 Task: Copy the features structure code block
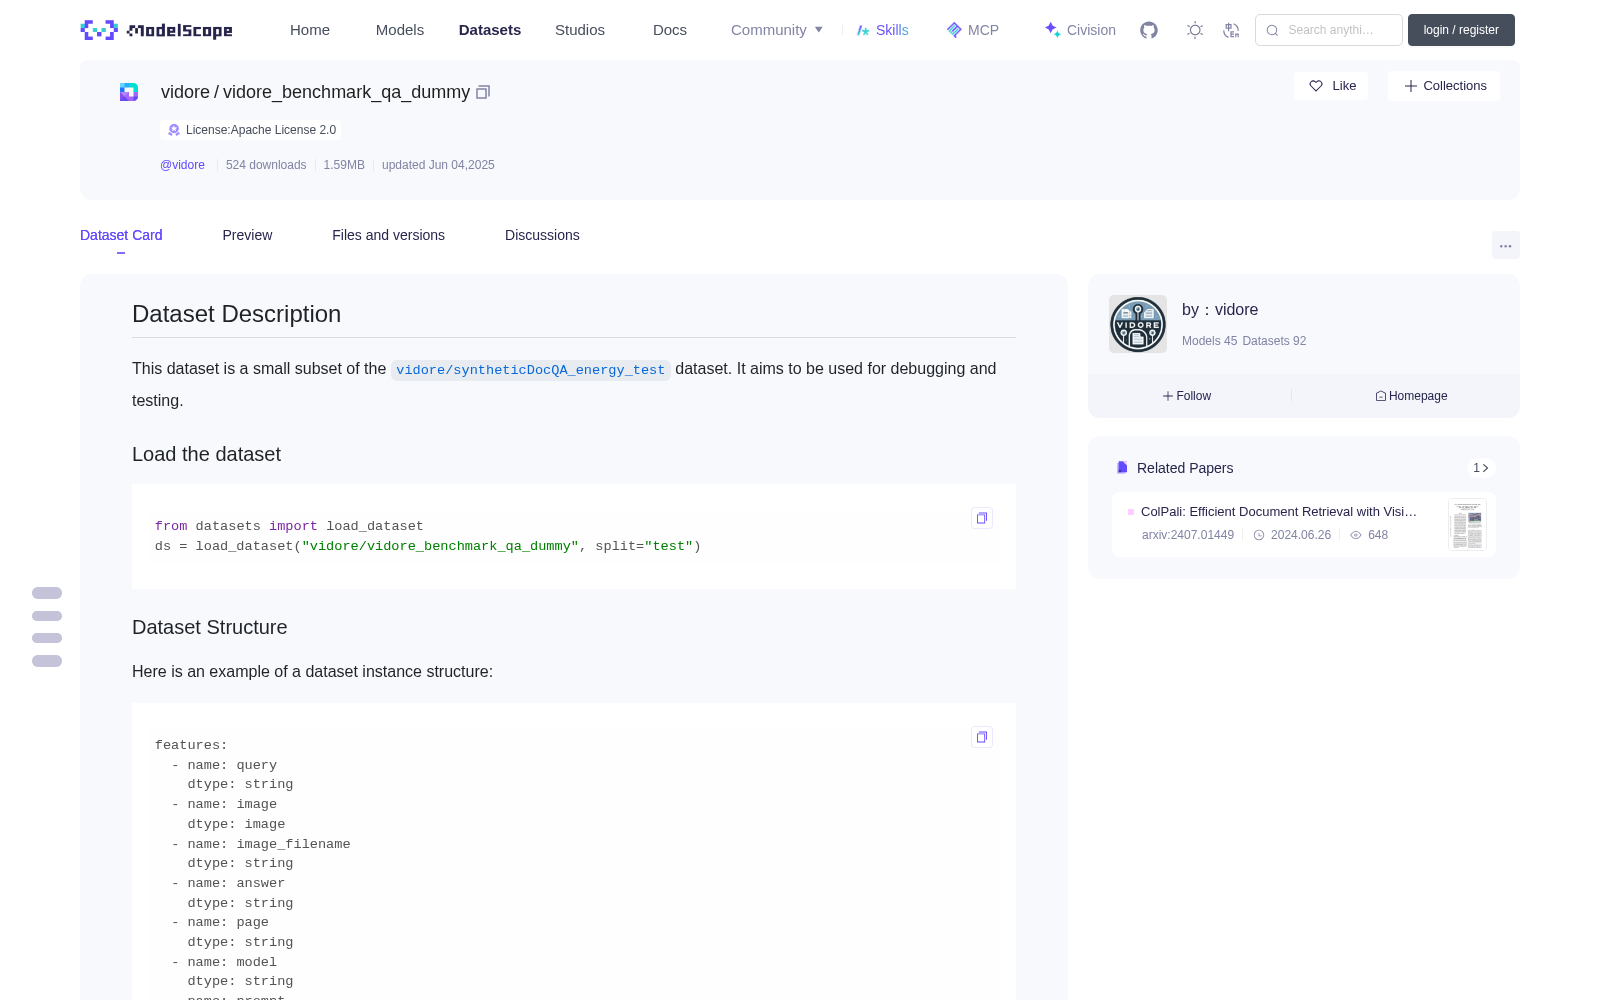pos(982,737)
